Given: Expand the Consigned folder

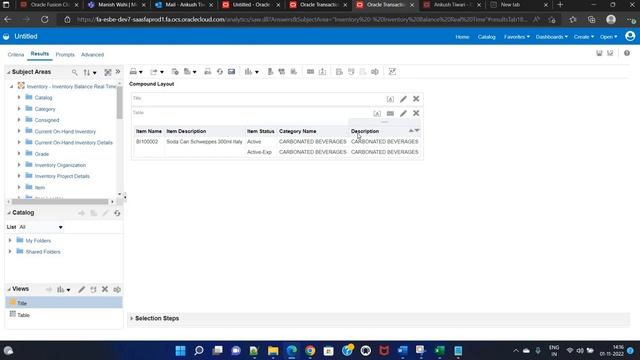Looking at the screenshot, I should coord(19,120).
